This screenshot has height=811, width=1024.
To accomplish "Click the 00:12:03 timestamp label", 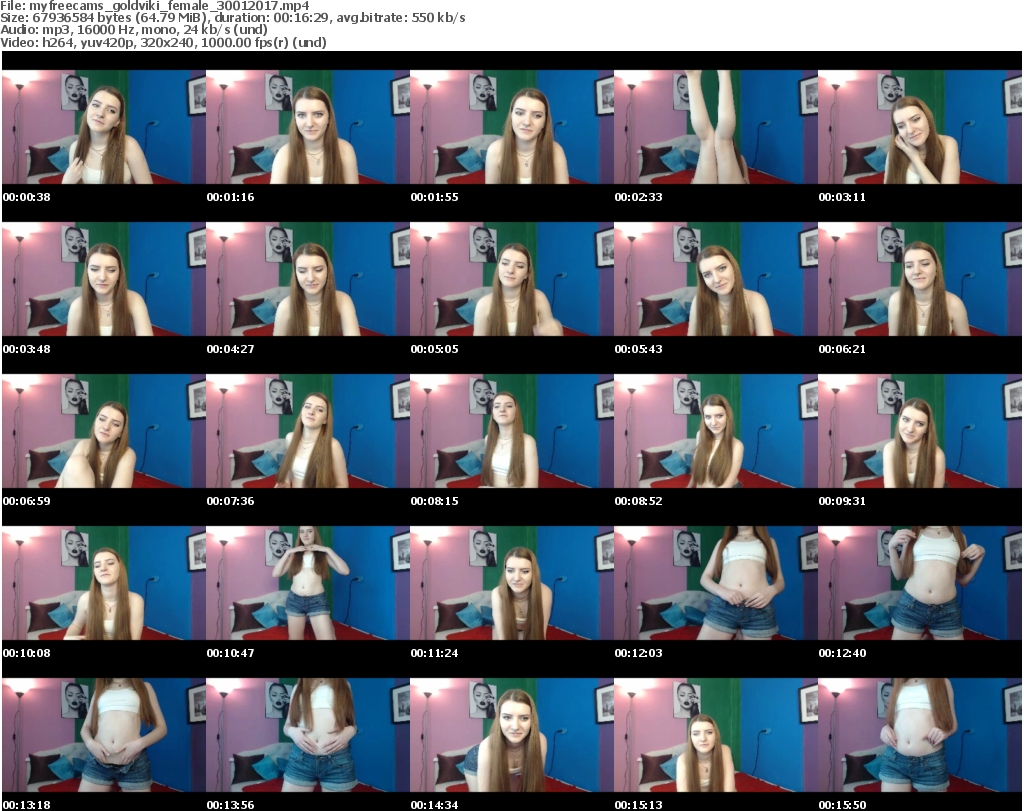I will pos(639,653).
